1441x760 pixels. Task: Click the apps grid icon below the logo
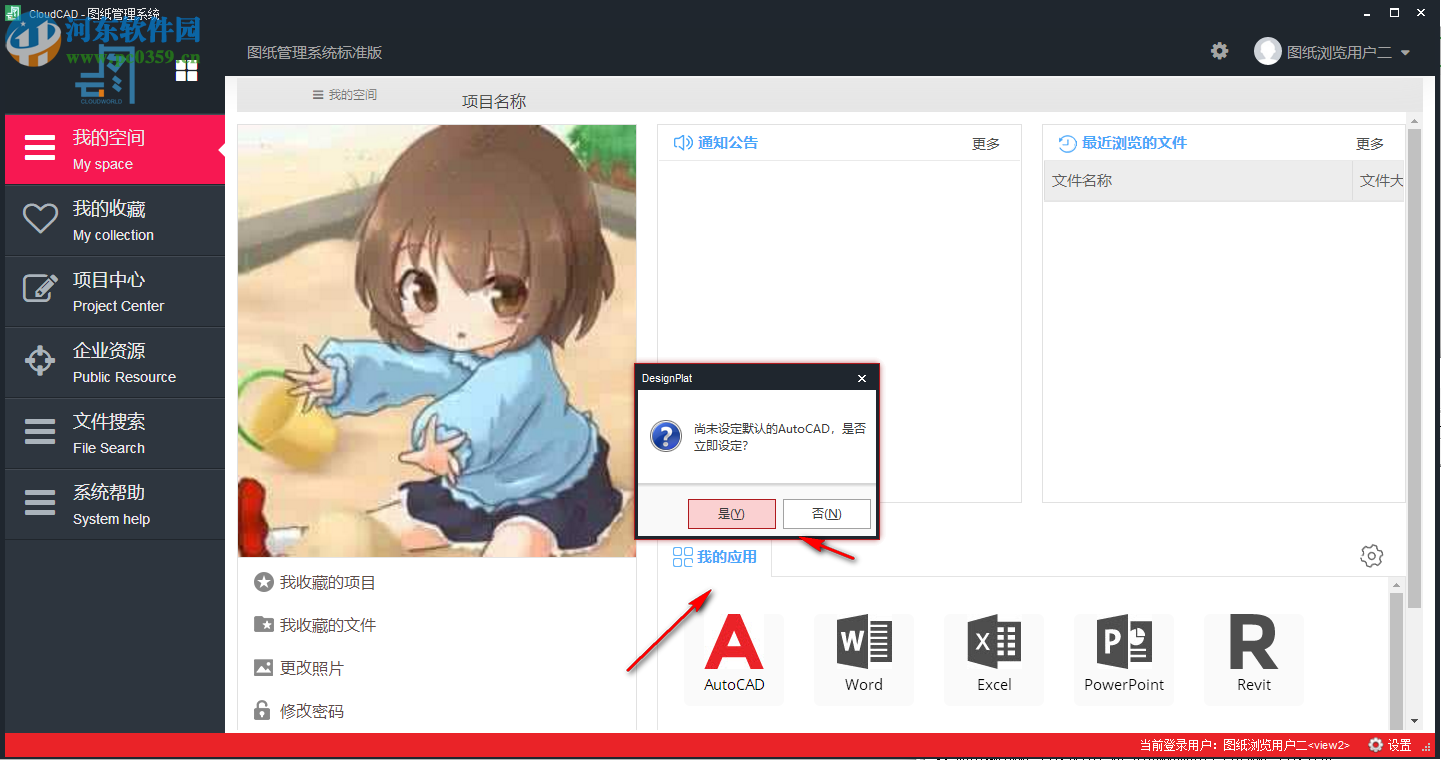coord(186,70)
